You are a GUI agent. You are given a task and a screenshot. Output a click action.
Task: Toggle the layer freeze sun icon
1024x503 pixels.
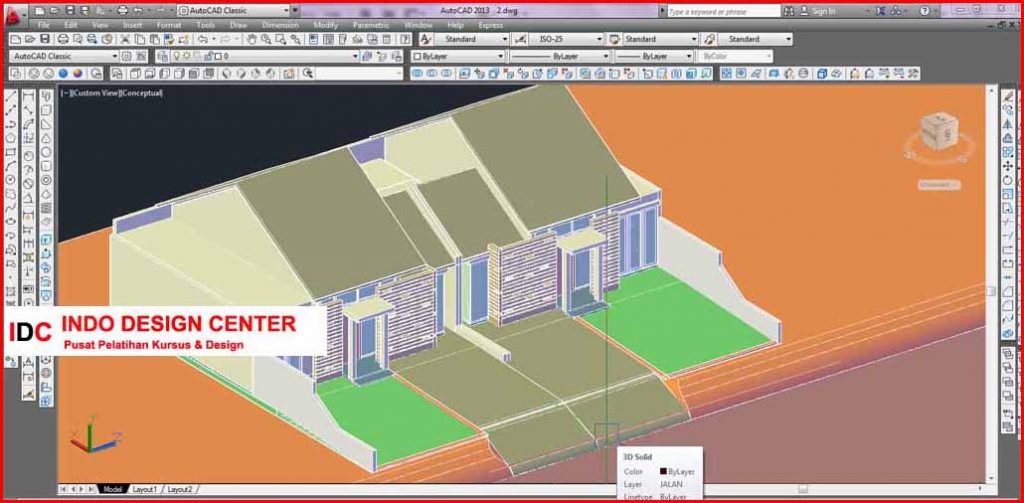[x=187, y=56]
